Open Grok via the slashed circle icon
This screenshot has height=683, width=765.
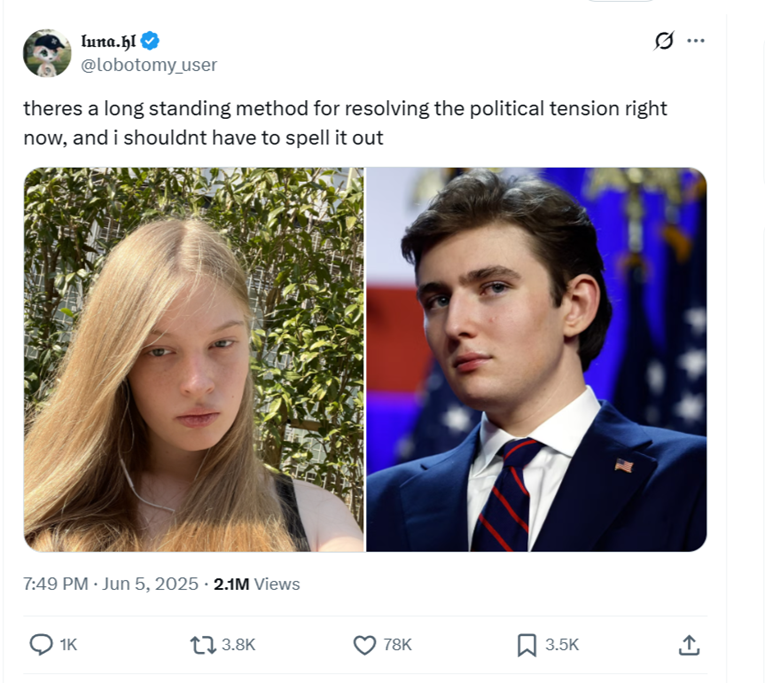point(662,41)
